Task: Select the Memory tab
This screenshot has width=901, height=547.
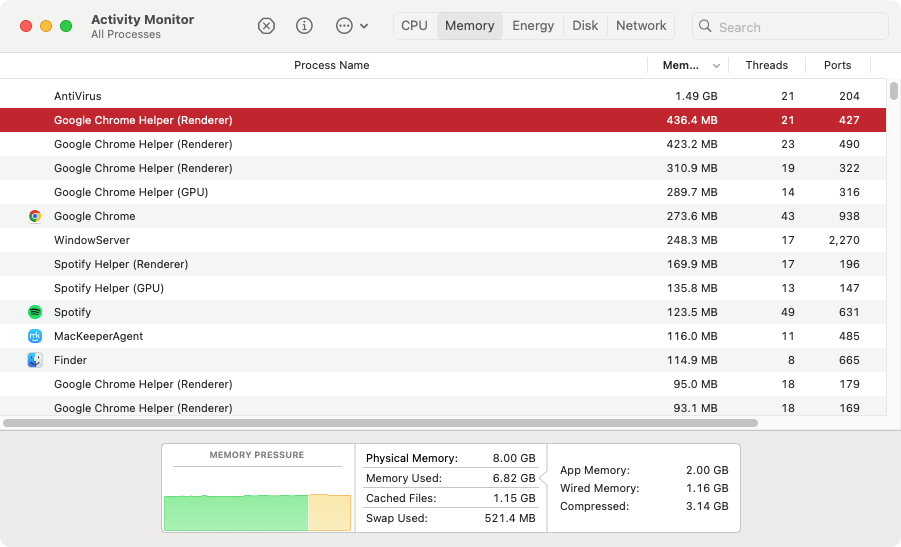Action: (469, 26)
